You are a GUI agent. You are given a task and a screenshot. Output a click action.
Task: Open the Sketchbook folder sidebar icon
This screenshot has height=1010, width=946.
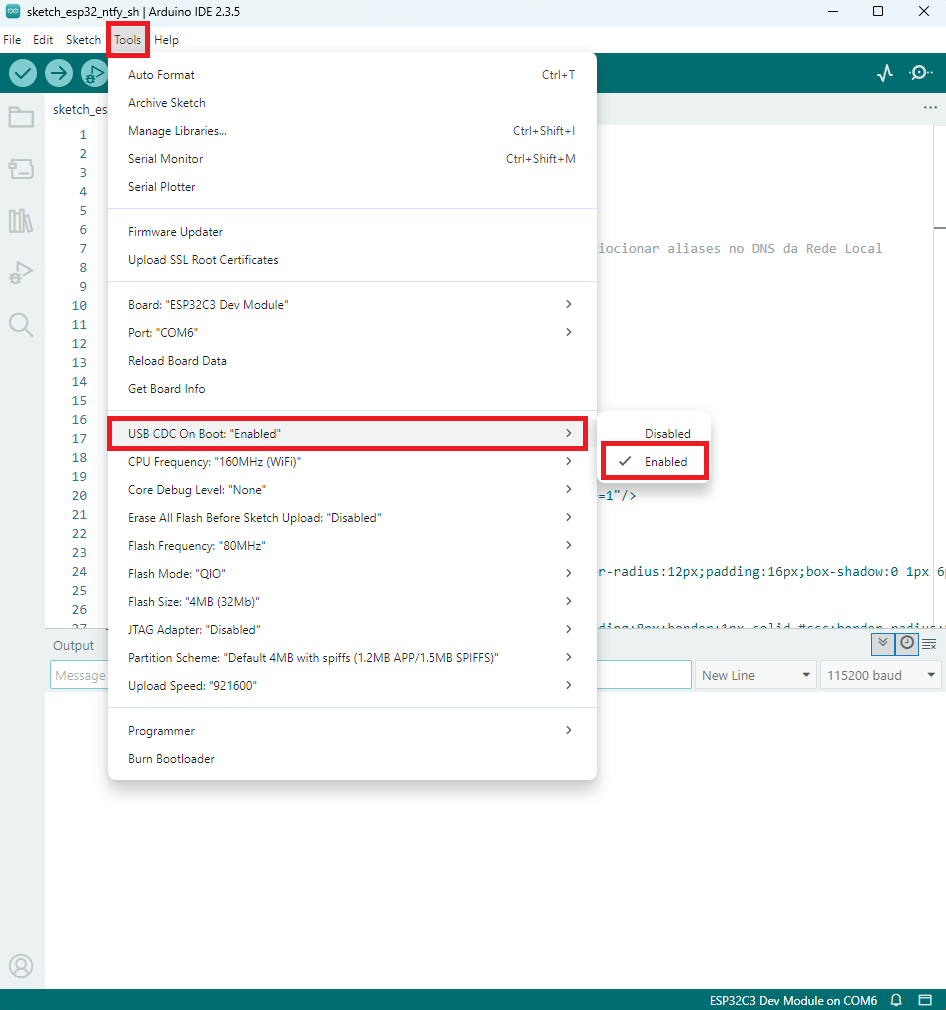tap(21, 118)
